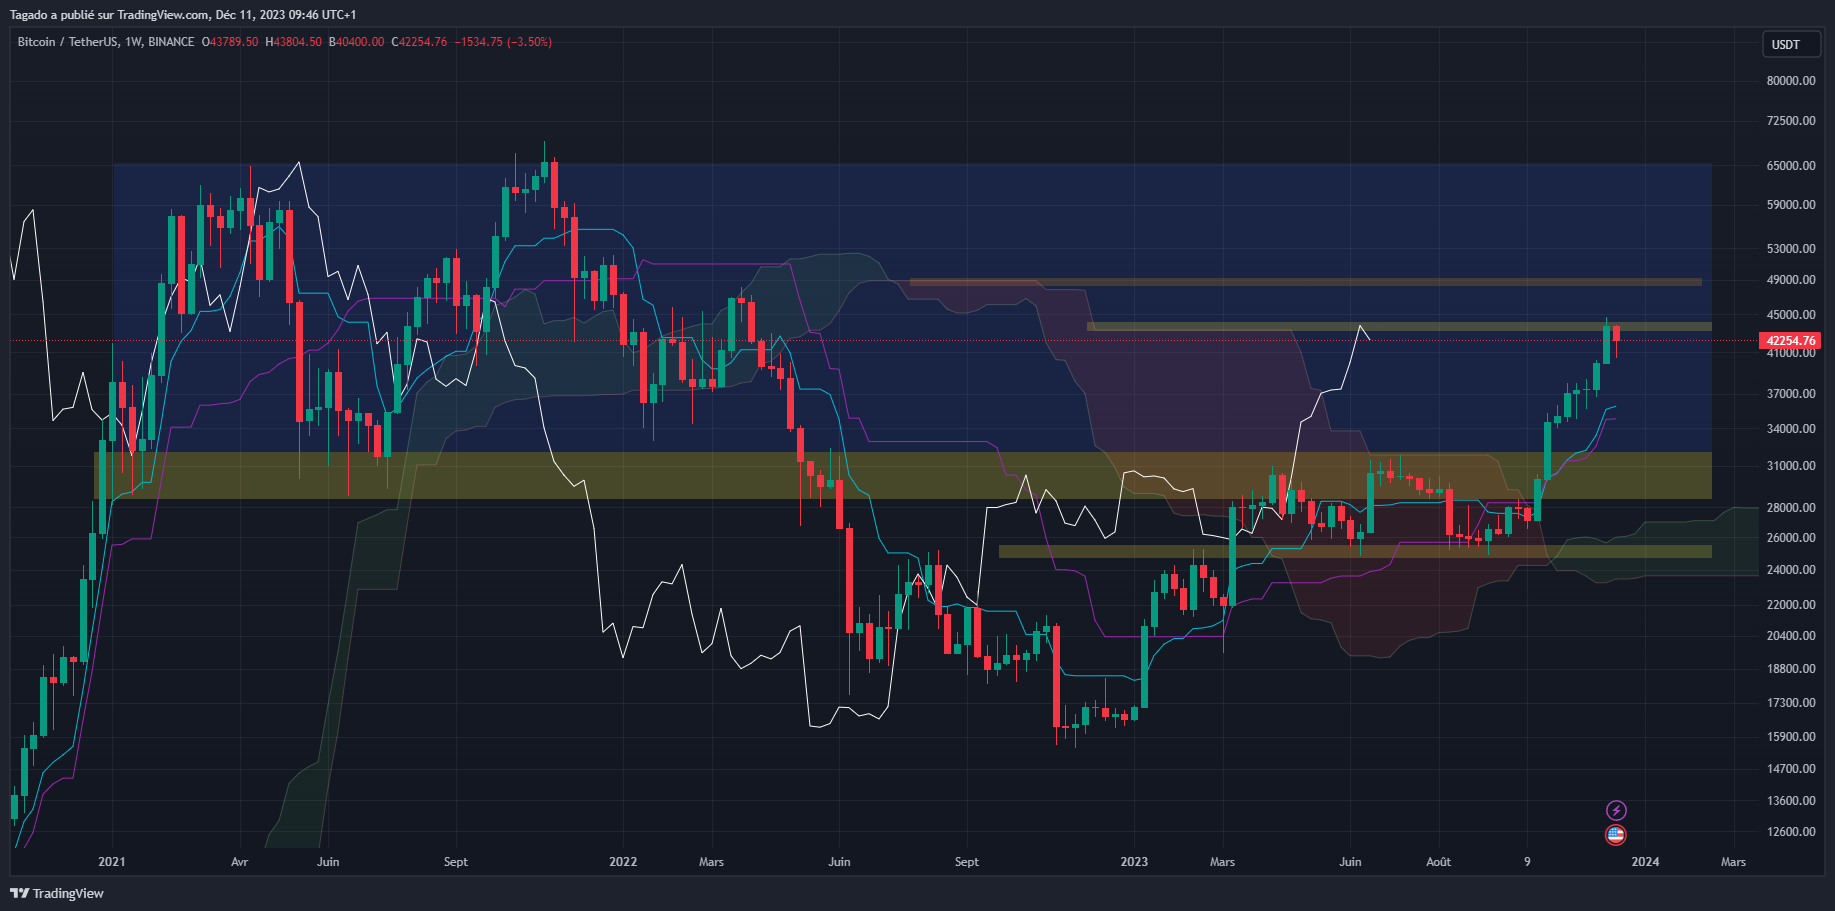Click the 80000.00 price axis label
The height and width of the screenshot is (911, 1835).
(1790, 81)
